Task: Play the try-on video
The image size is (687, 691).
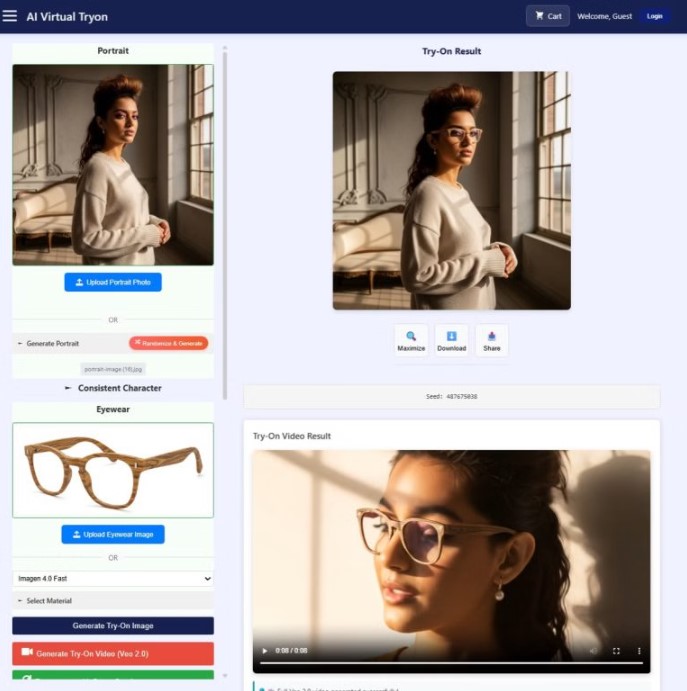Action: tap(264, 651)
